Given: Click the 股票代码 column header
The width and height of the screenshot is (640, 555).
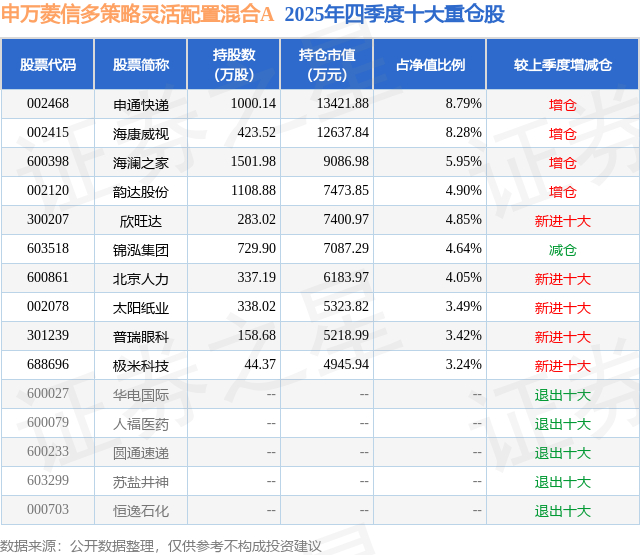Looking at the screenshot, I should tap(48, 64).
